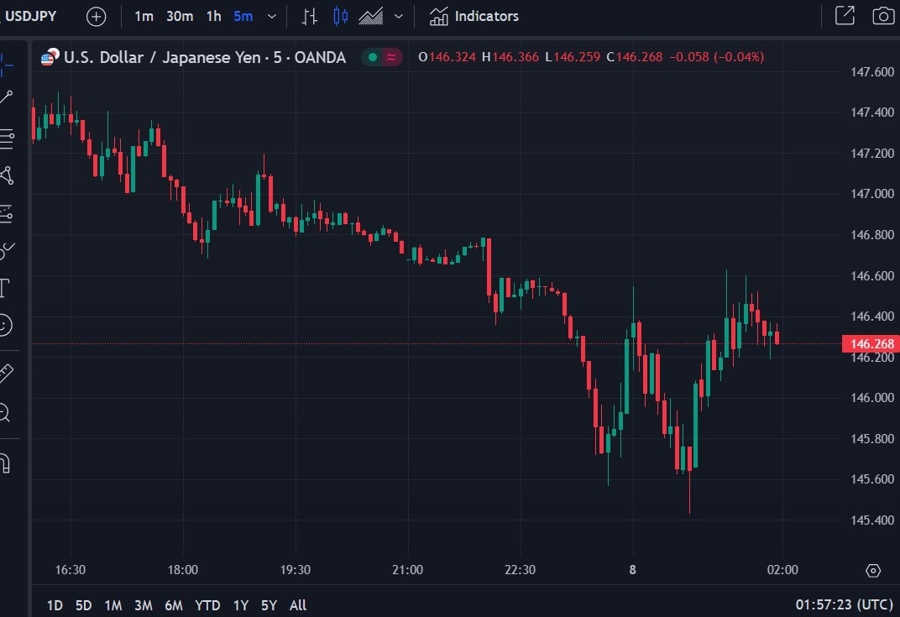Click the change value −0.058 (−0.04%)

(x=717, y=57)
